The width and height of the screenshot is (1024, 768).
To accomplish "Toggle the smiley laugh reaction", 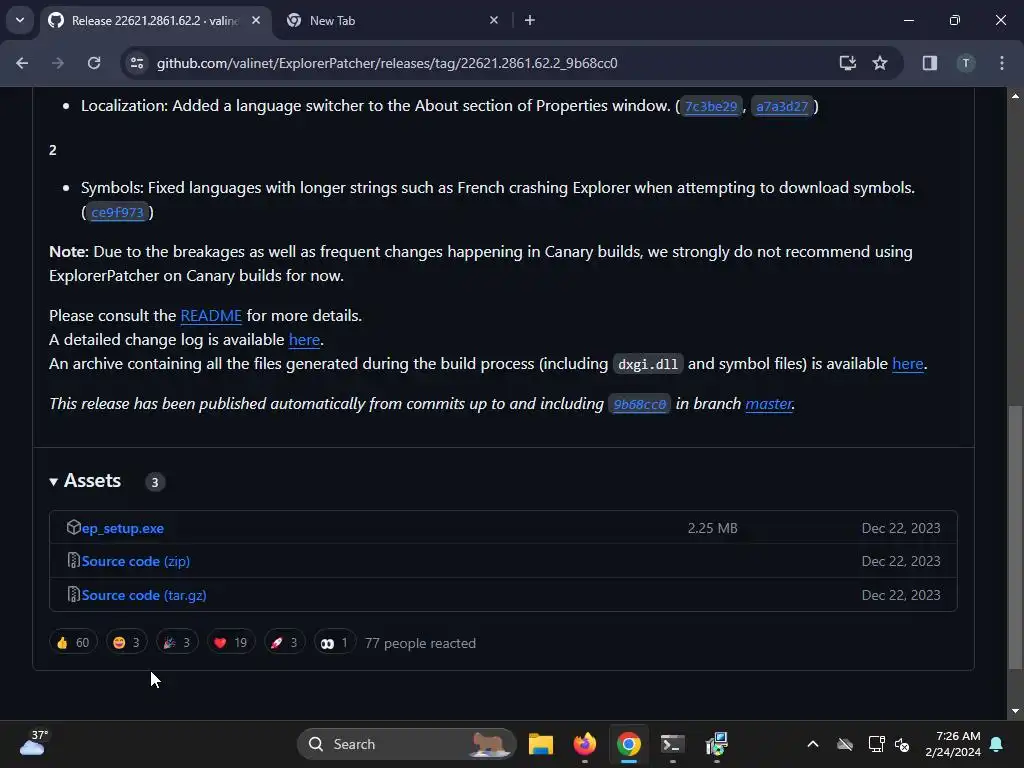I will pos(127,643).
